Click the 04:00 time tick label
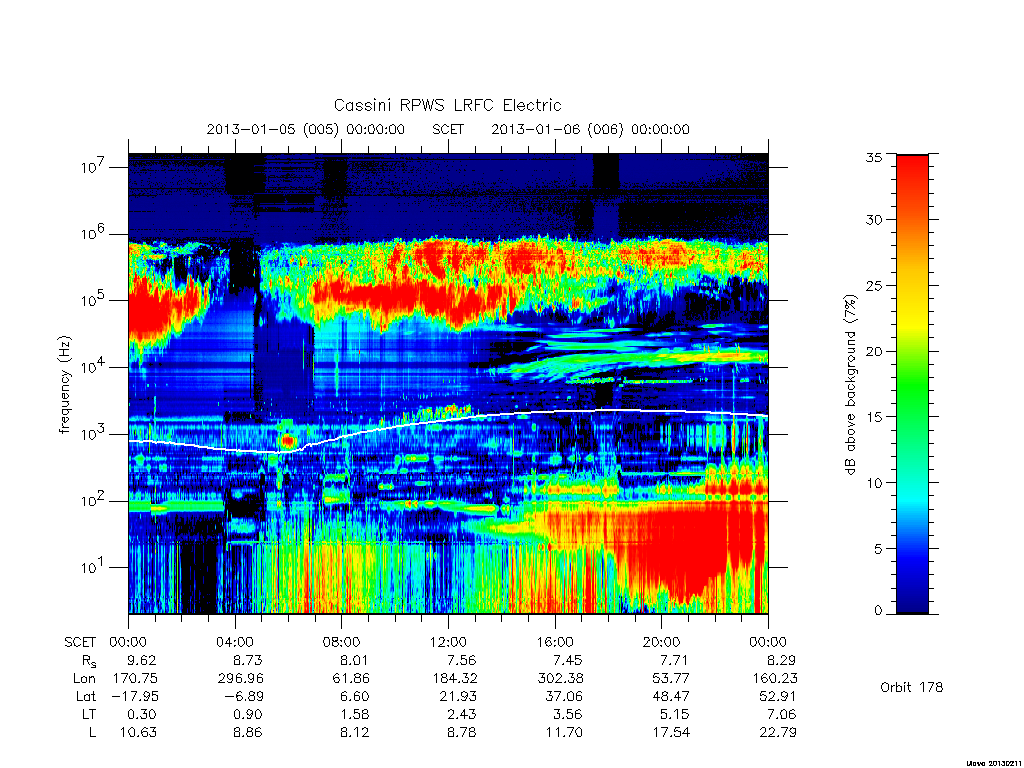 (x=235, y=642)
